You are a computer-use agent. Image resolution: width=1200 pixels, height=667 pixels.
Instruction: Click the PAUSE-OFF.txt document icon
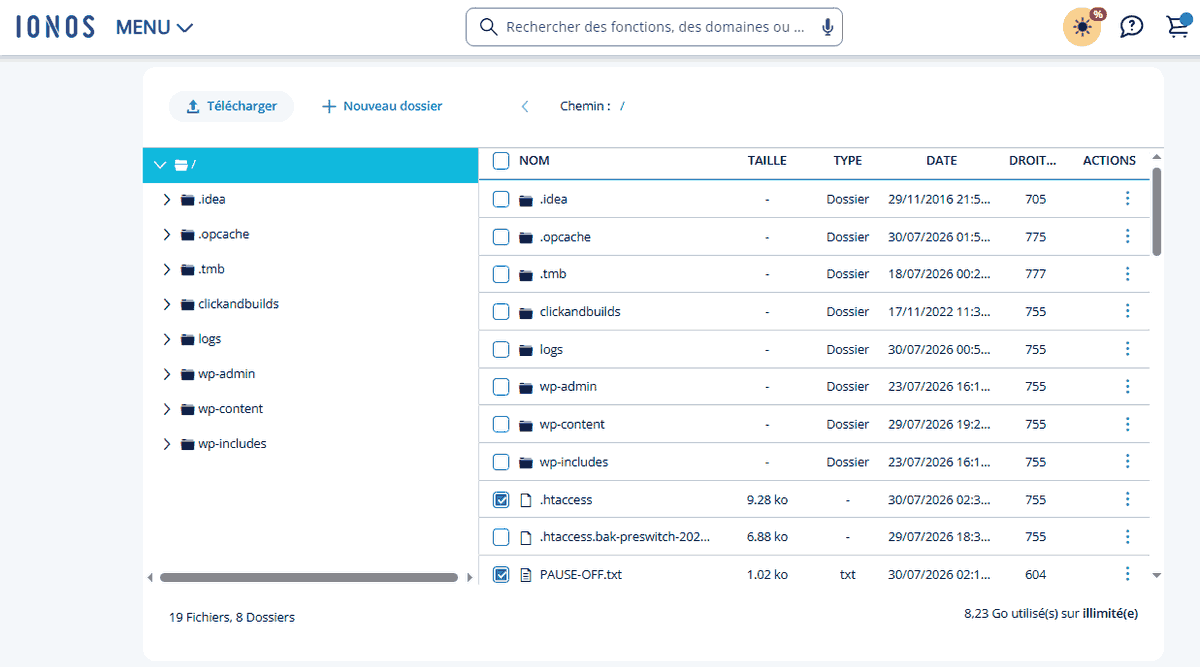[526, 574]
